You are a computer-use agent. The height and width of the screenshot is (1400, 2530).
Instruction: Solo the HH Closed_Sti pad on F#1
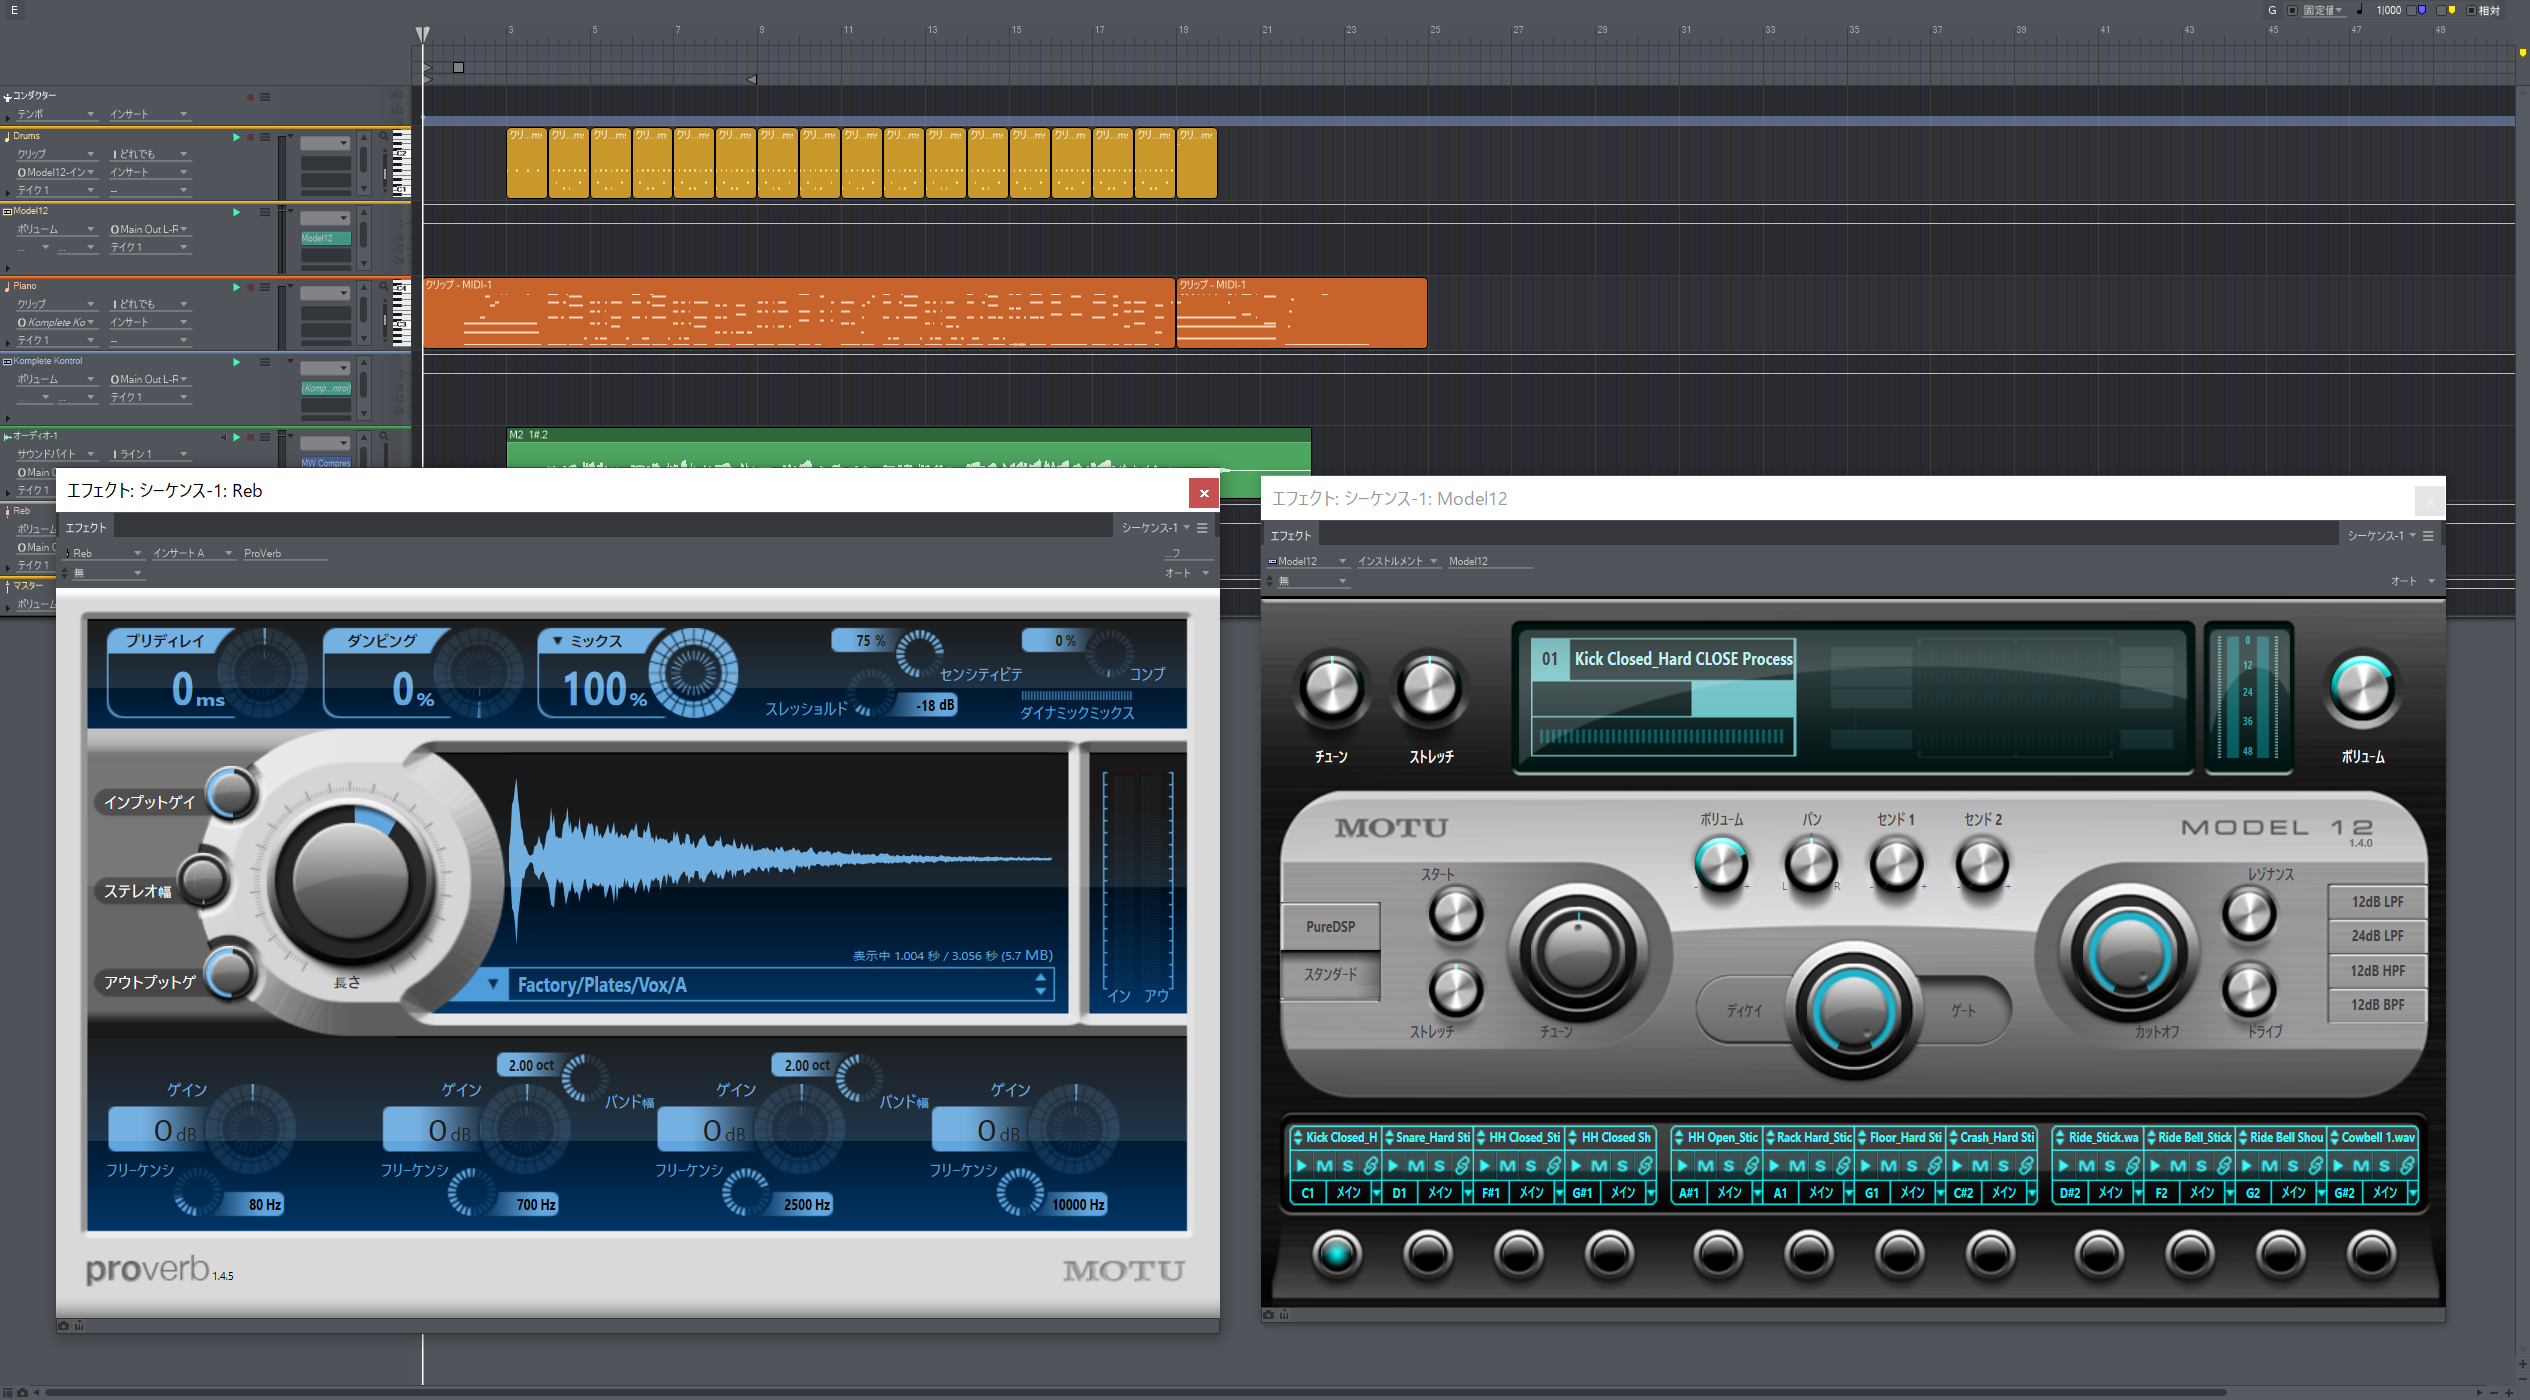pyautogui.click(x=1530, y=1165)
